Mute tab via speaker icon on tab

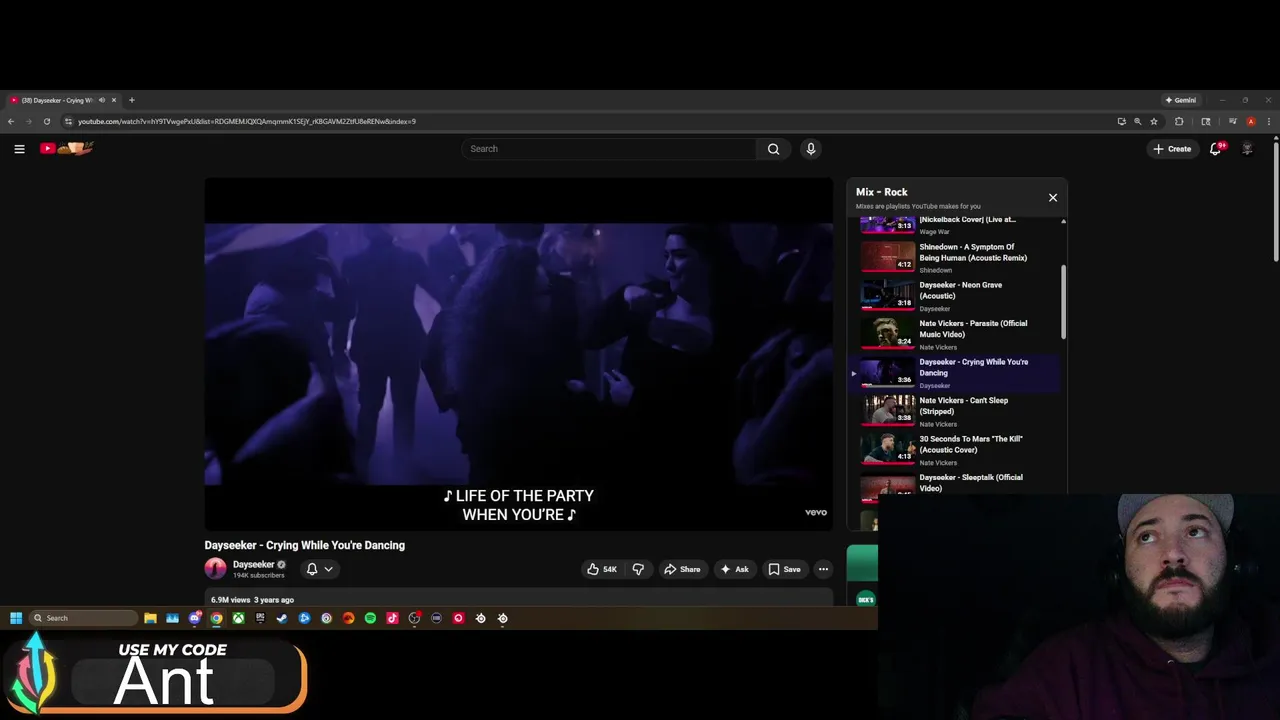pos(102,100)
